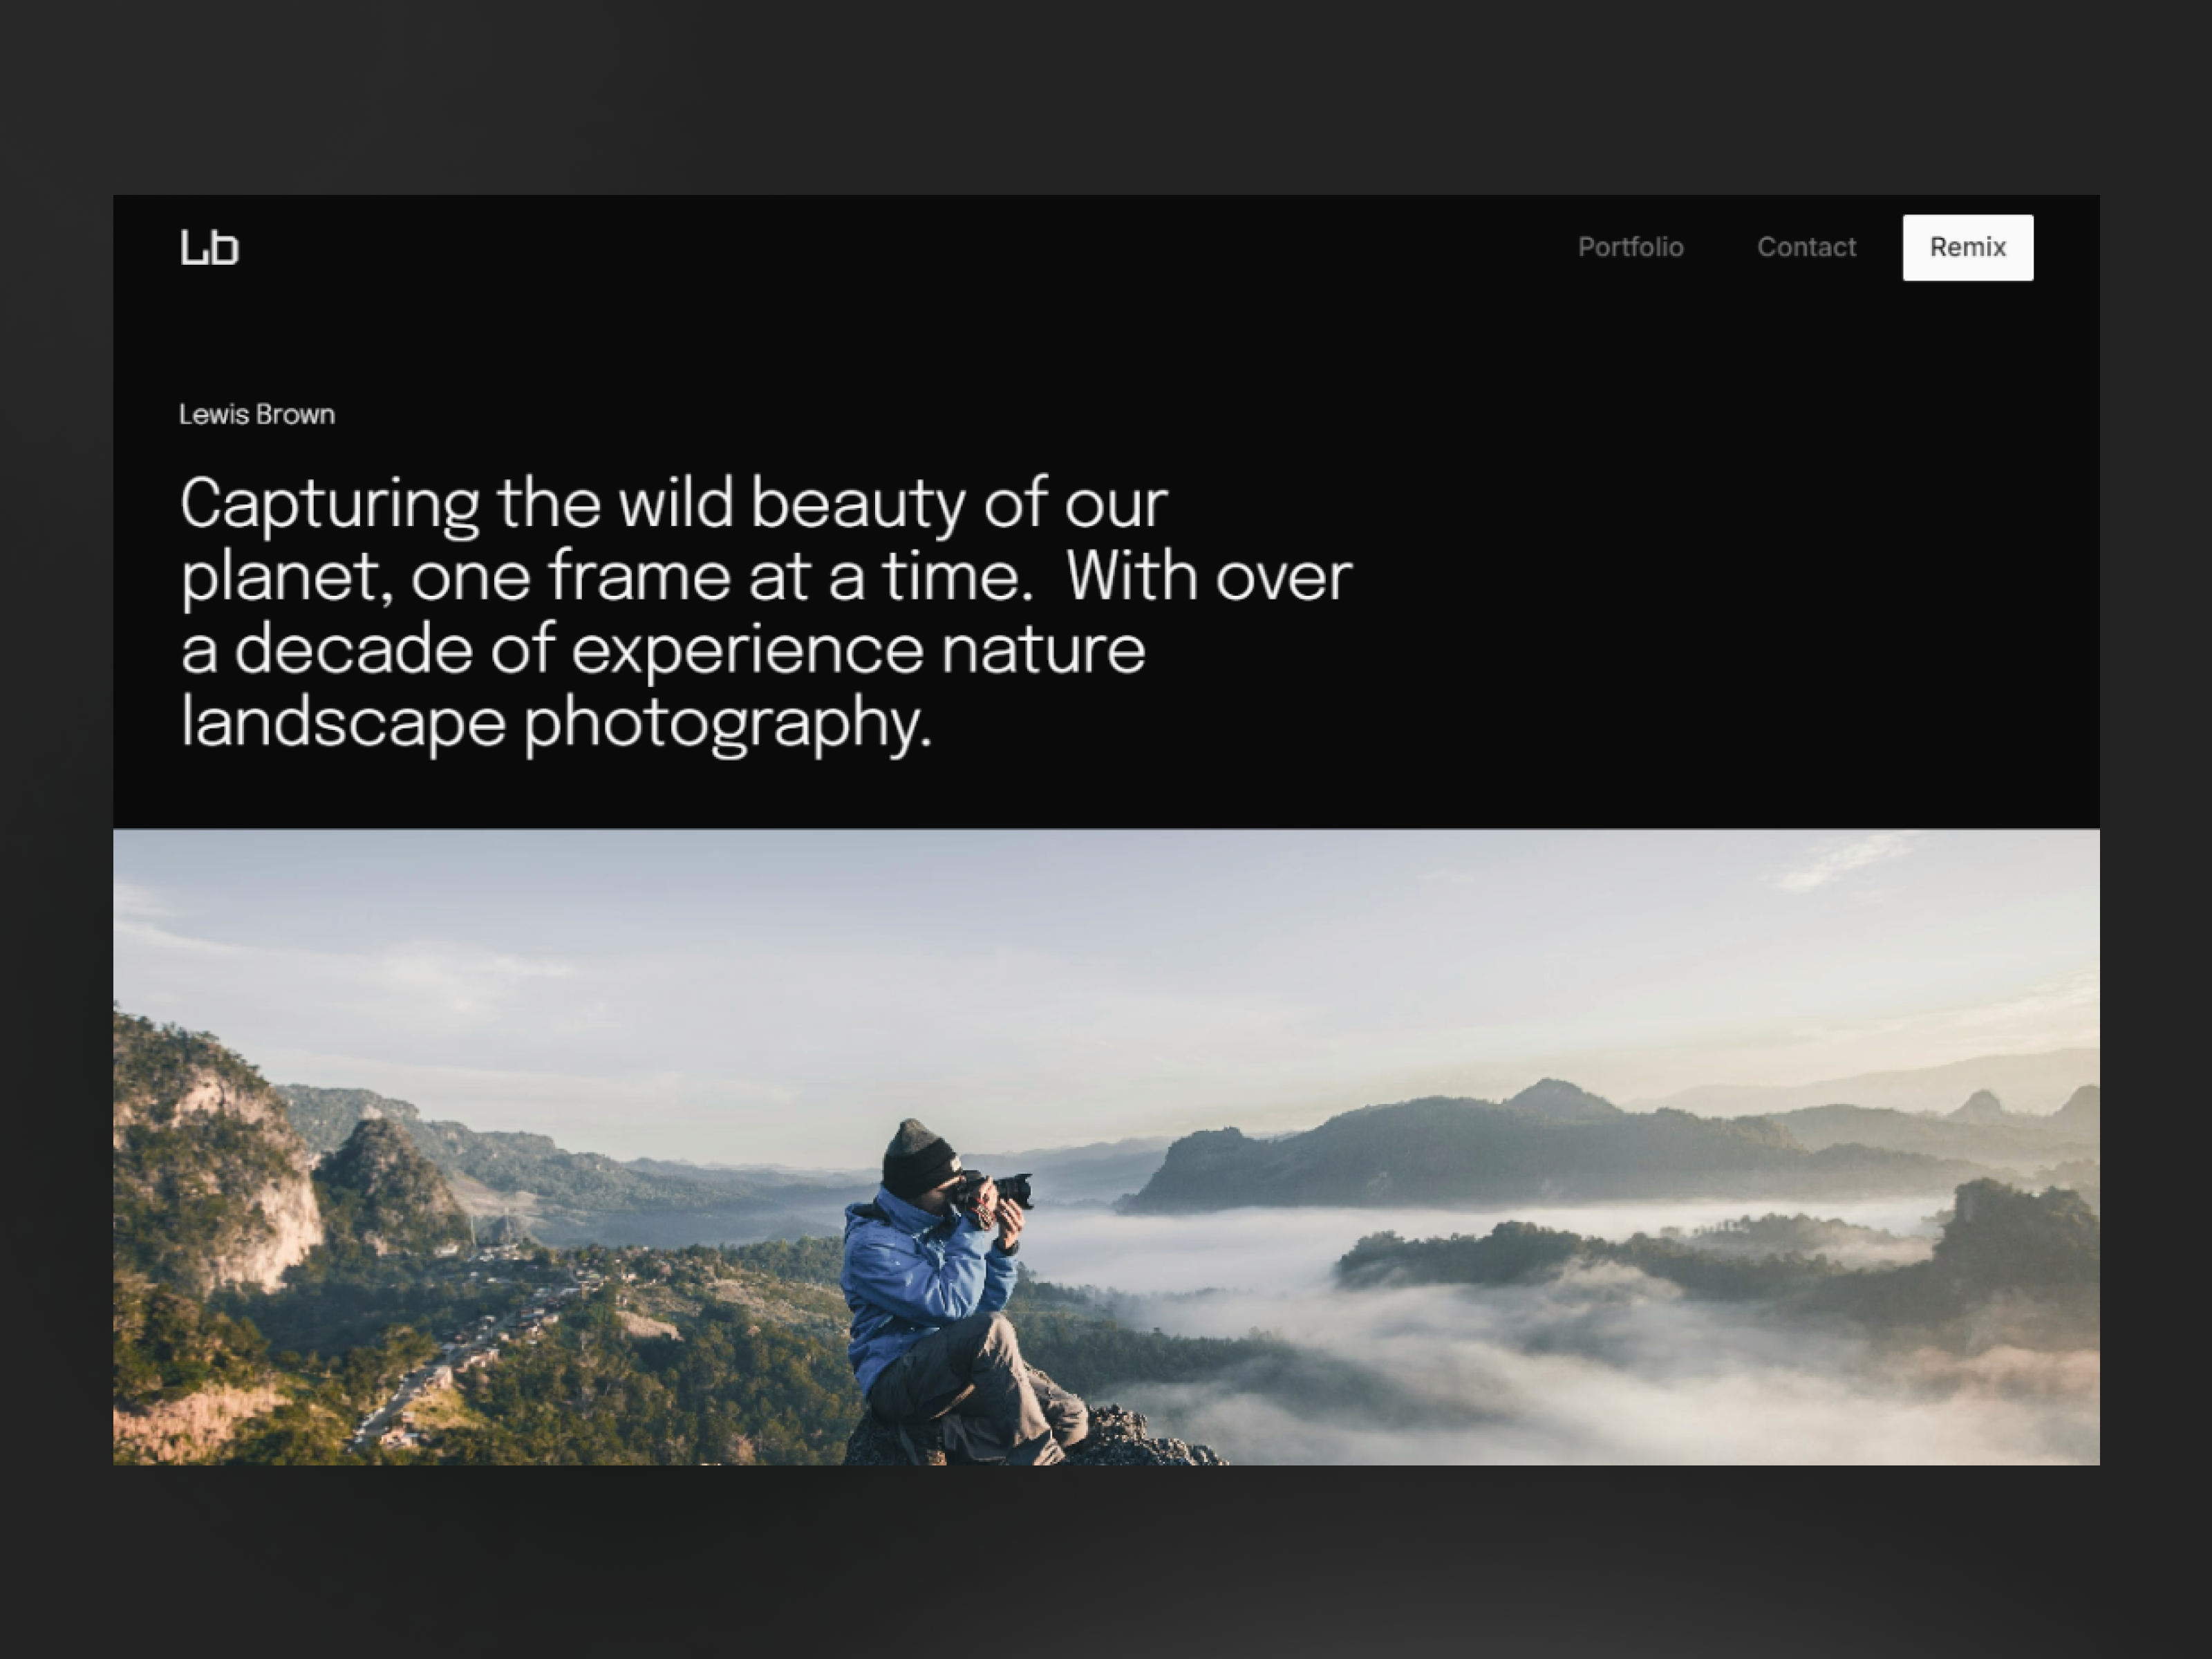Click the name Lewis Brown
This screenshot has height=1659, width=2212.
pyautogui.click(x=257, y=413)
